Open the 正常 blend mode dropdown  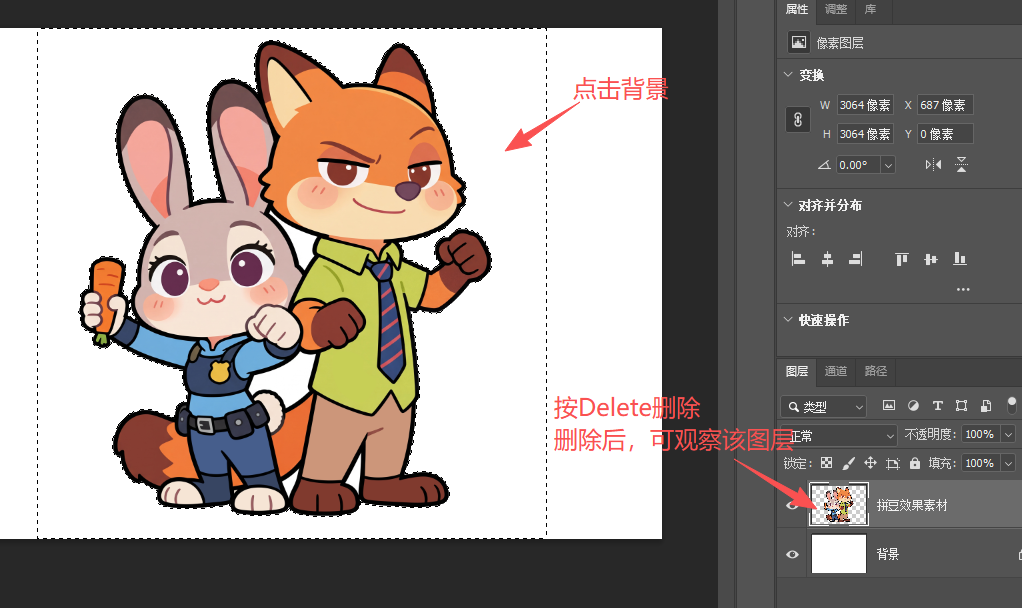(839, 435)
